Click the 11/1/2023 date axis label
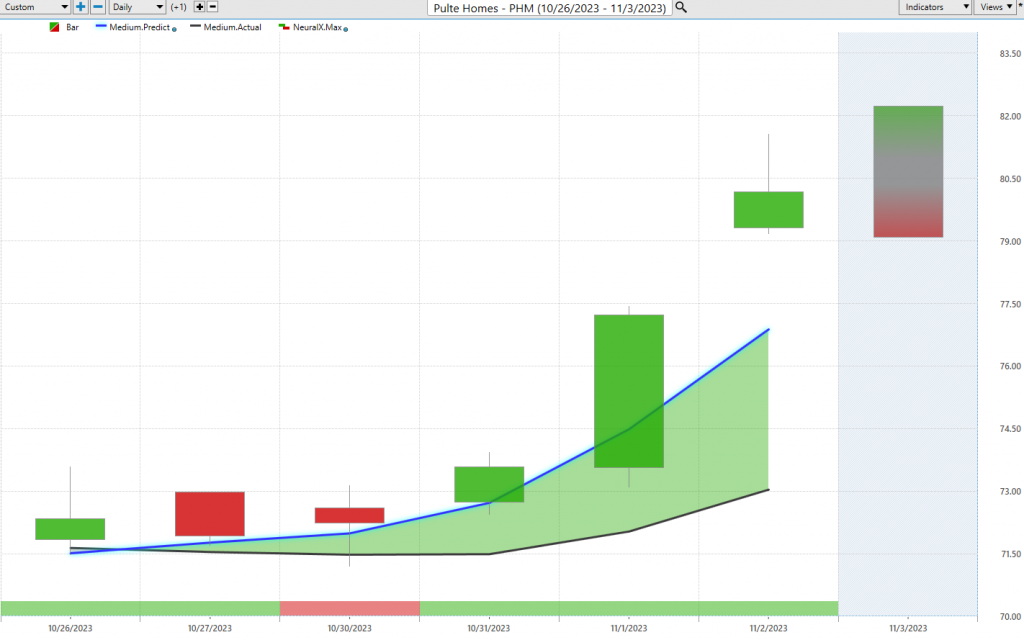This screenshot has width=1024, height=640. (629, 628)
